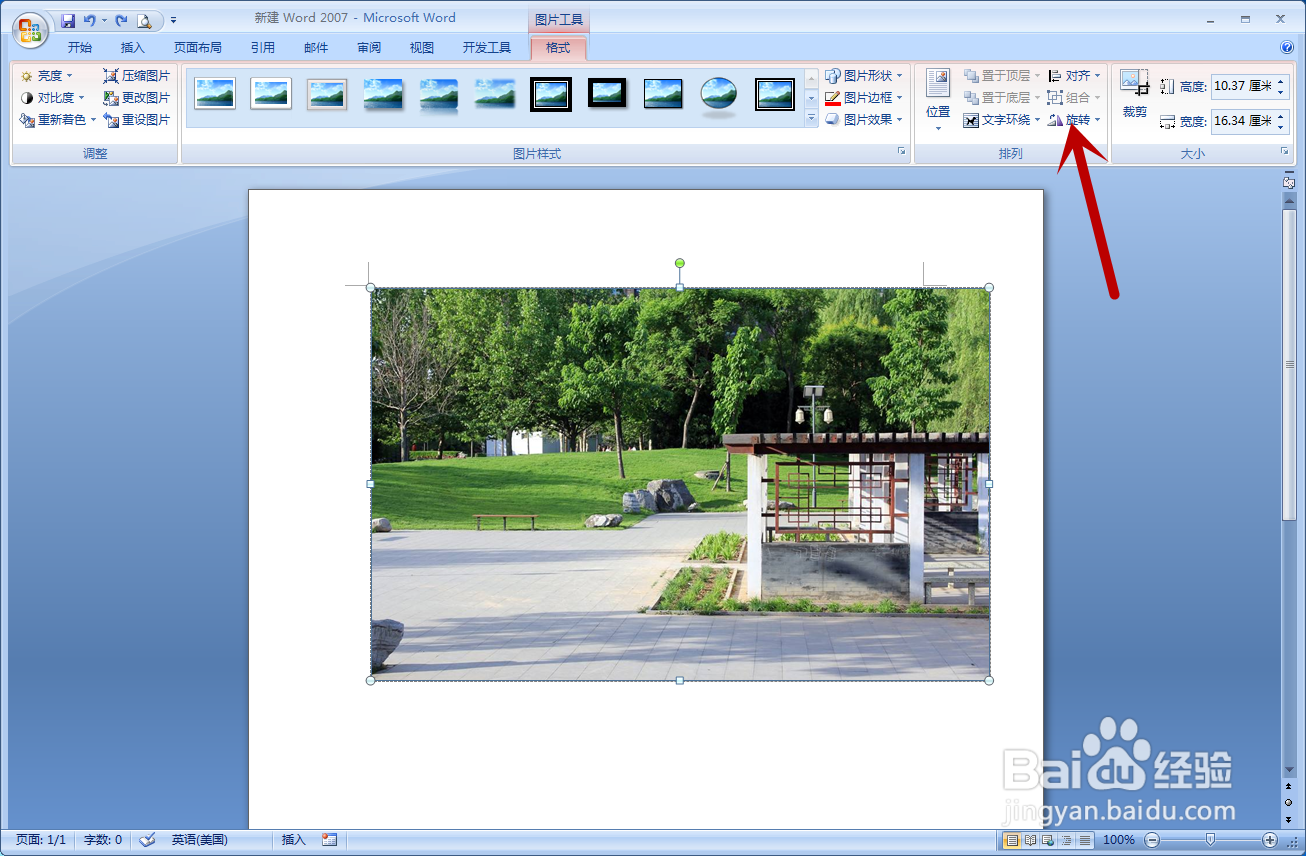The image size is (1306, 856).
Task: Open the 图片样式 dialog launcher
Action: click(x=901, y=152)
